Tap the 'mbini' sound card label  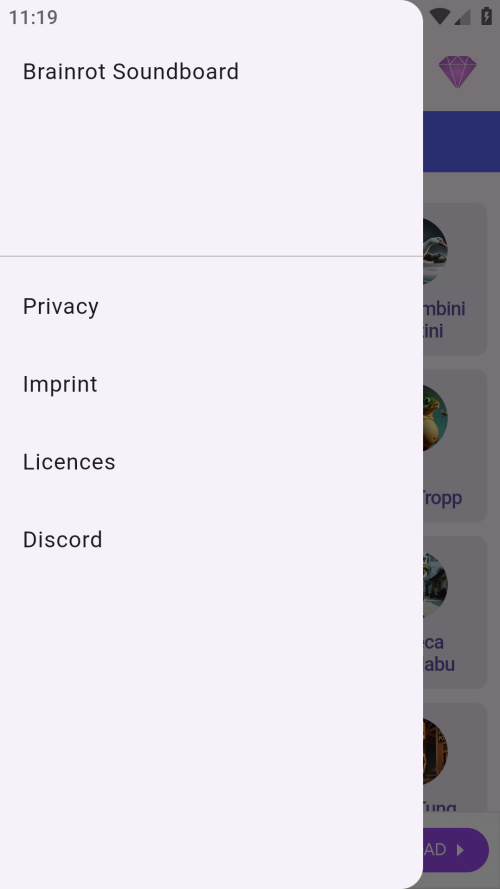[444, 309]
